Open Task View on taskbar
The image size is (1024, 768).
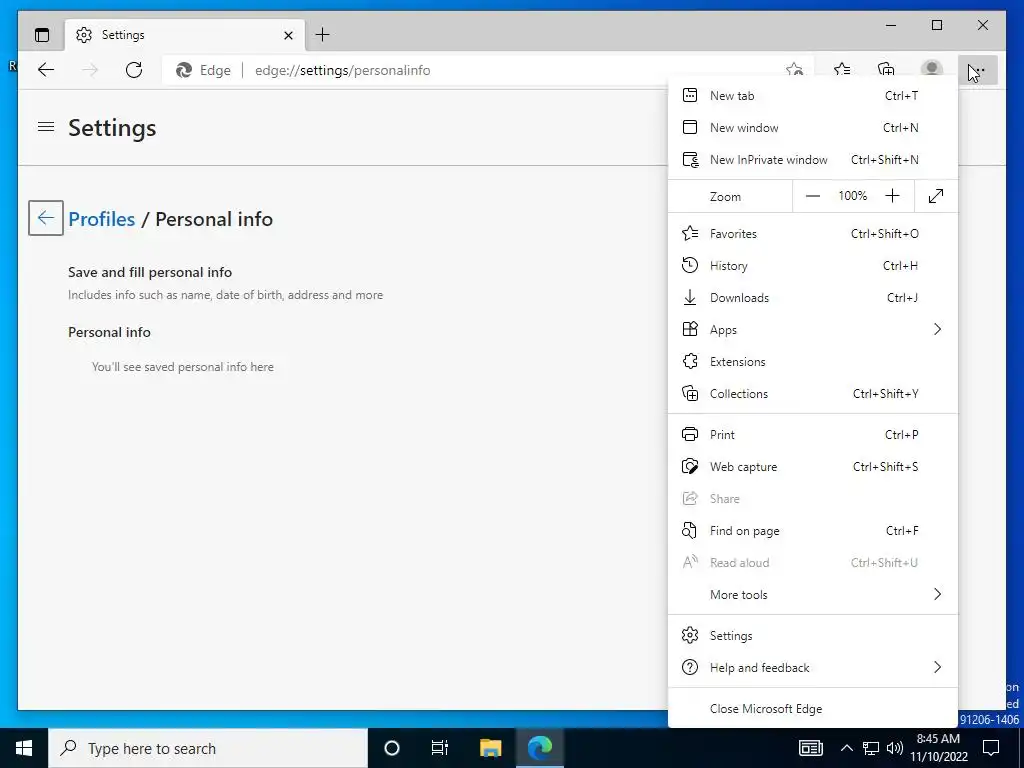tap(440, 748)
